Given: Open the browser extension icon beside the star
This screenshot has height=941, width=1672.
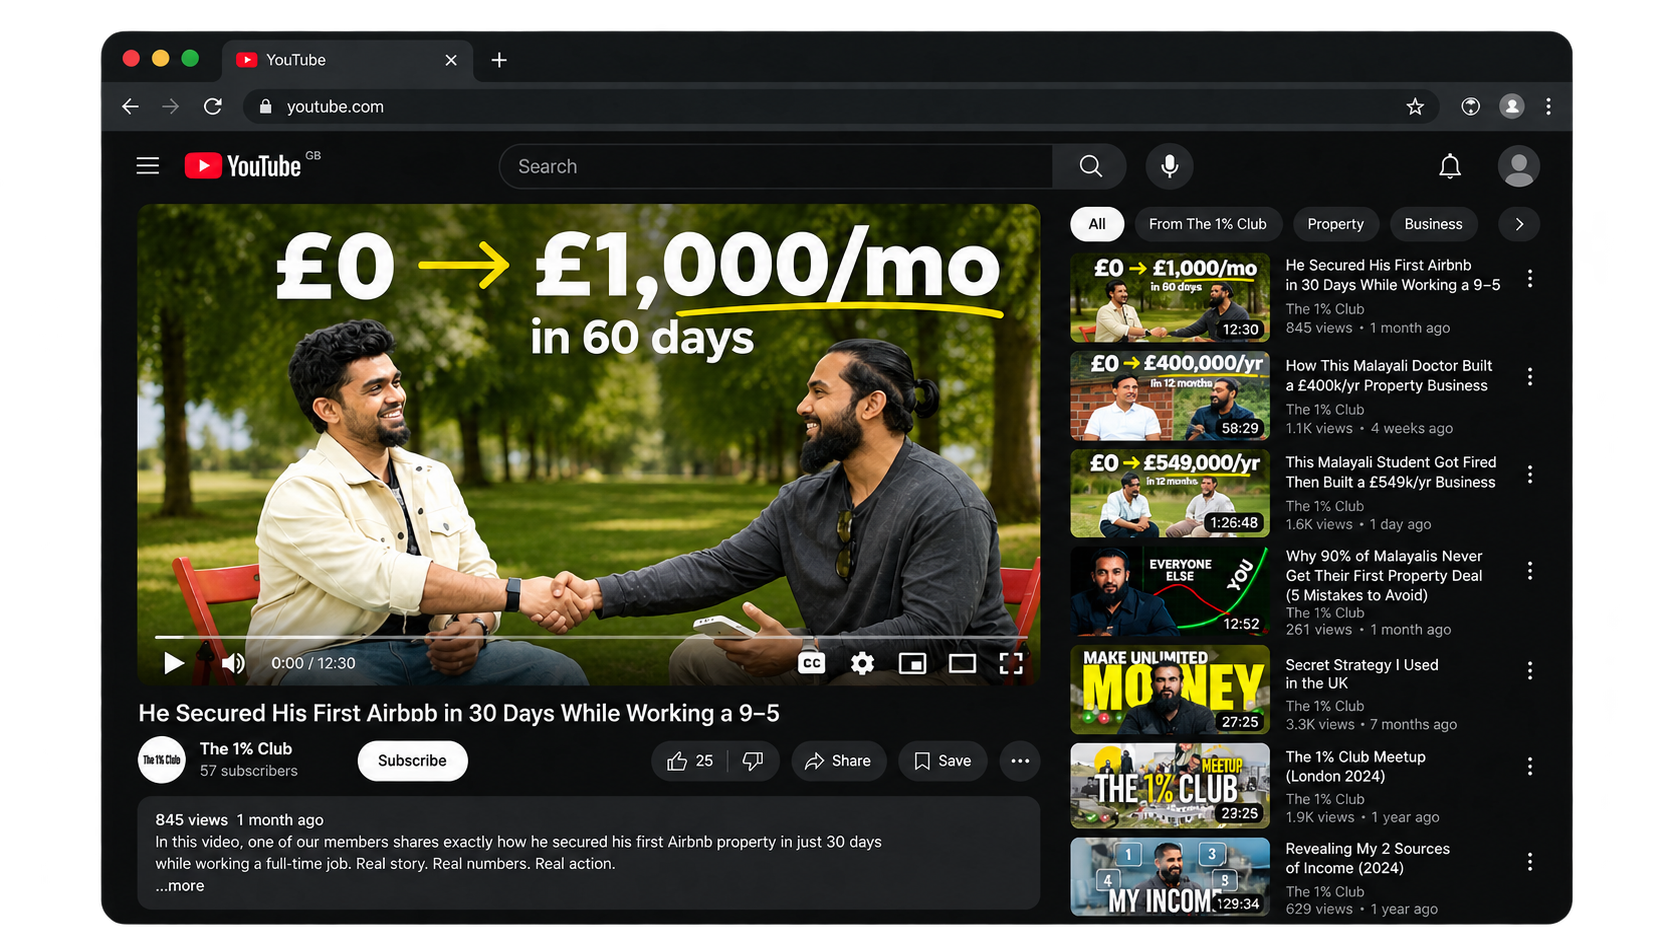Looking at the screenshot, I should 1470,106.
